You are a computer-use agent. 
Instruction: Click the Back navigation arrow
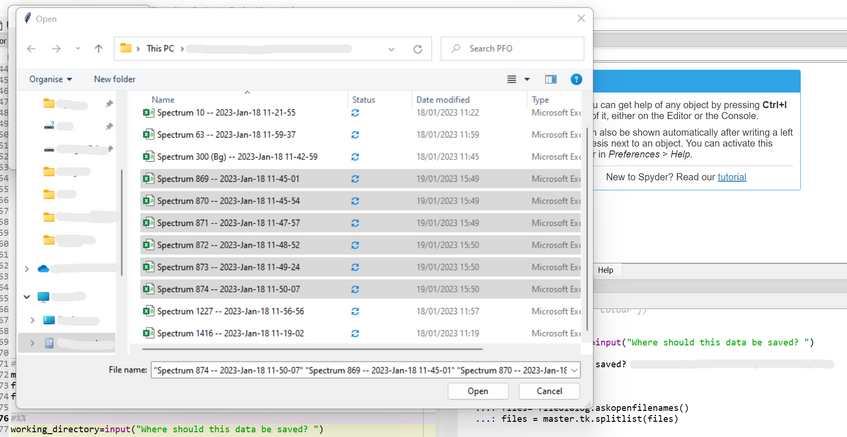32,48
